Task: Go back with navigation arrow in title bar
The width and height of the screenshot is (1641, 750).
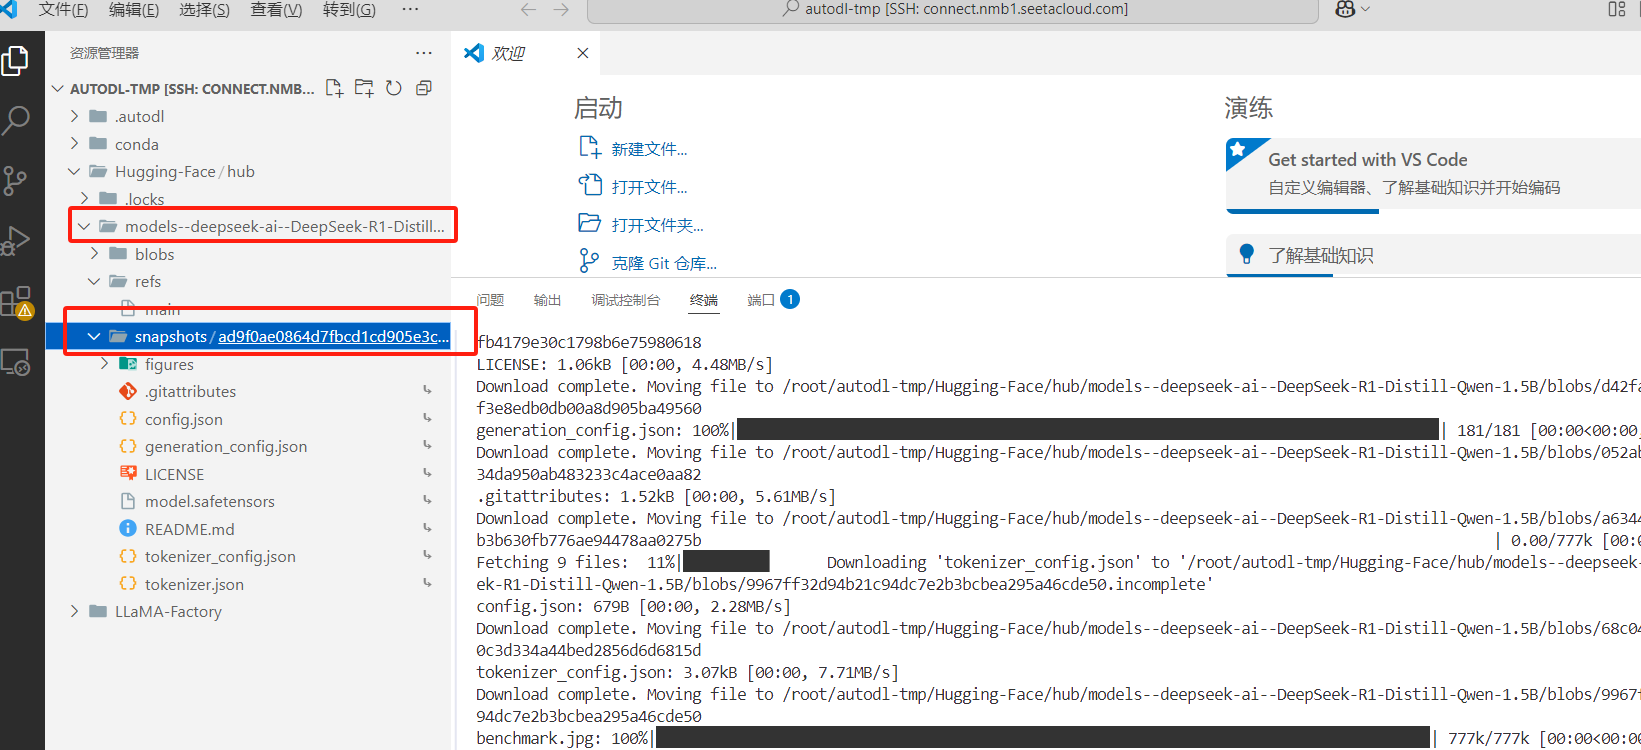Action: click(528, 9)
